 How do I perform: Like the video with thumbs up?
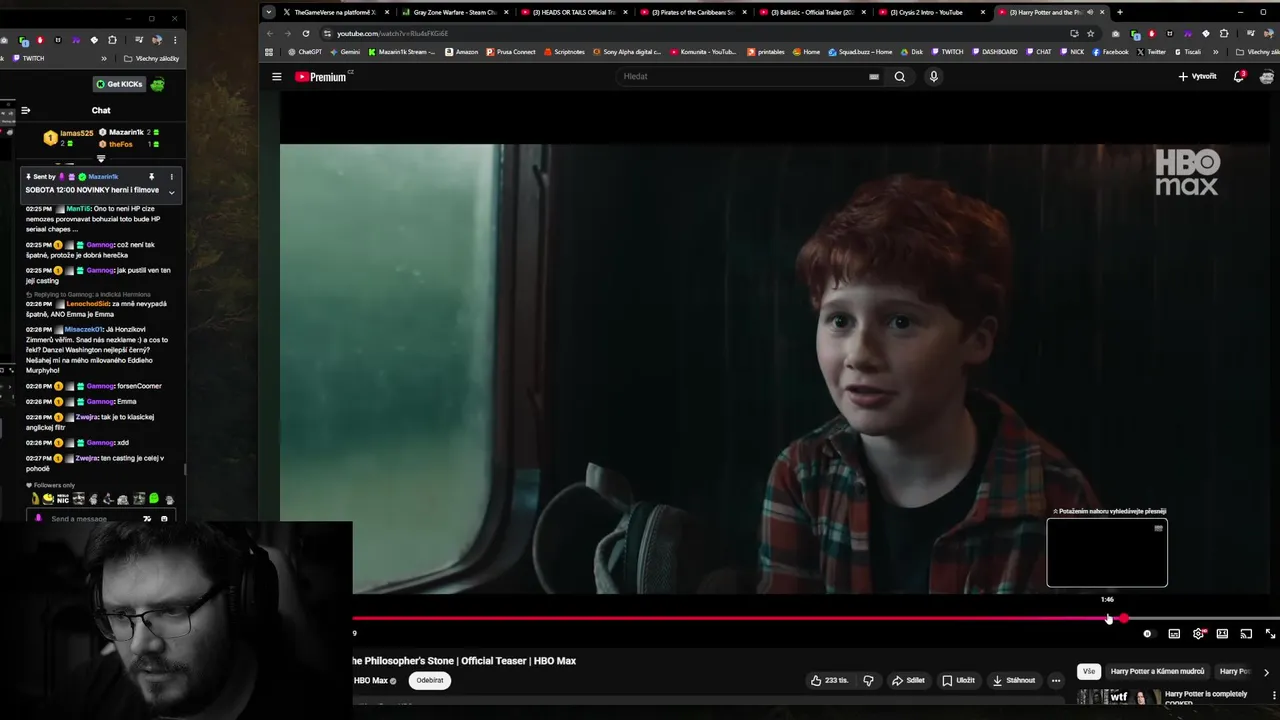click(x=829, y=680)
